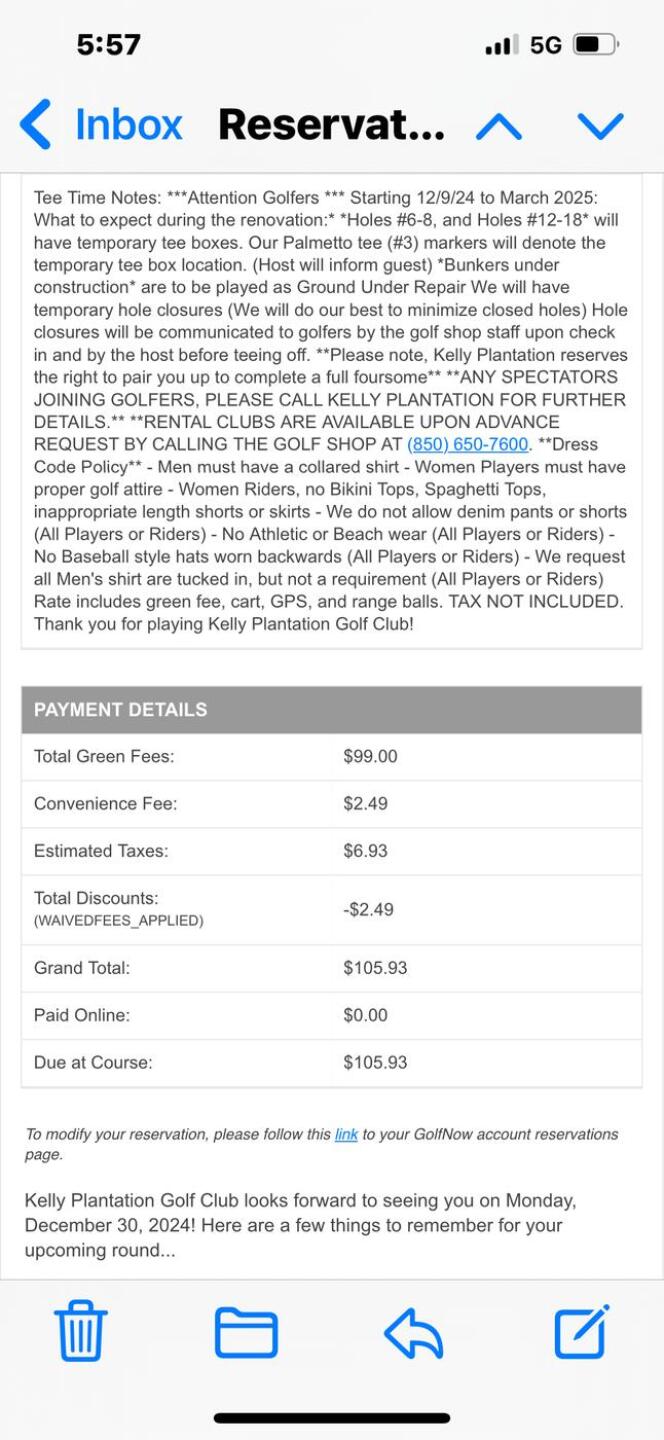Tap the Reservation email title
The image size is (664, 1440).
[331, 126]
